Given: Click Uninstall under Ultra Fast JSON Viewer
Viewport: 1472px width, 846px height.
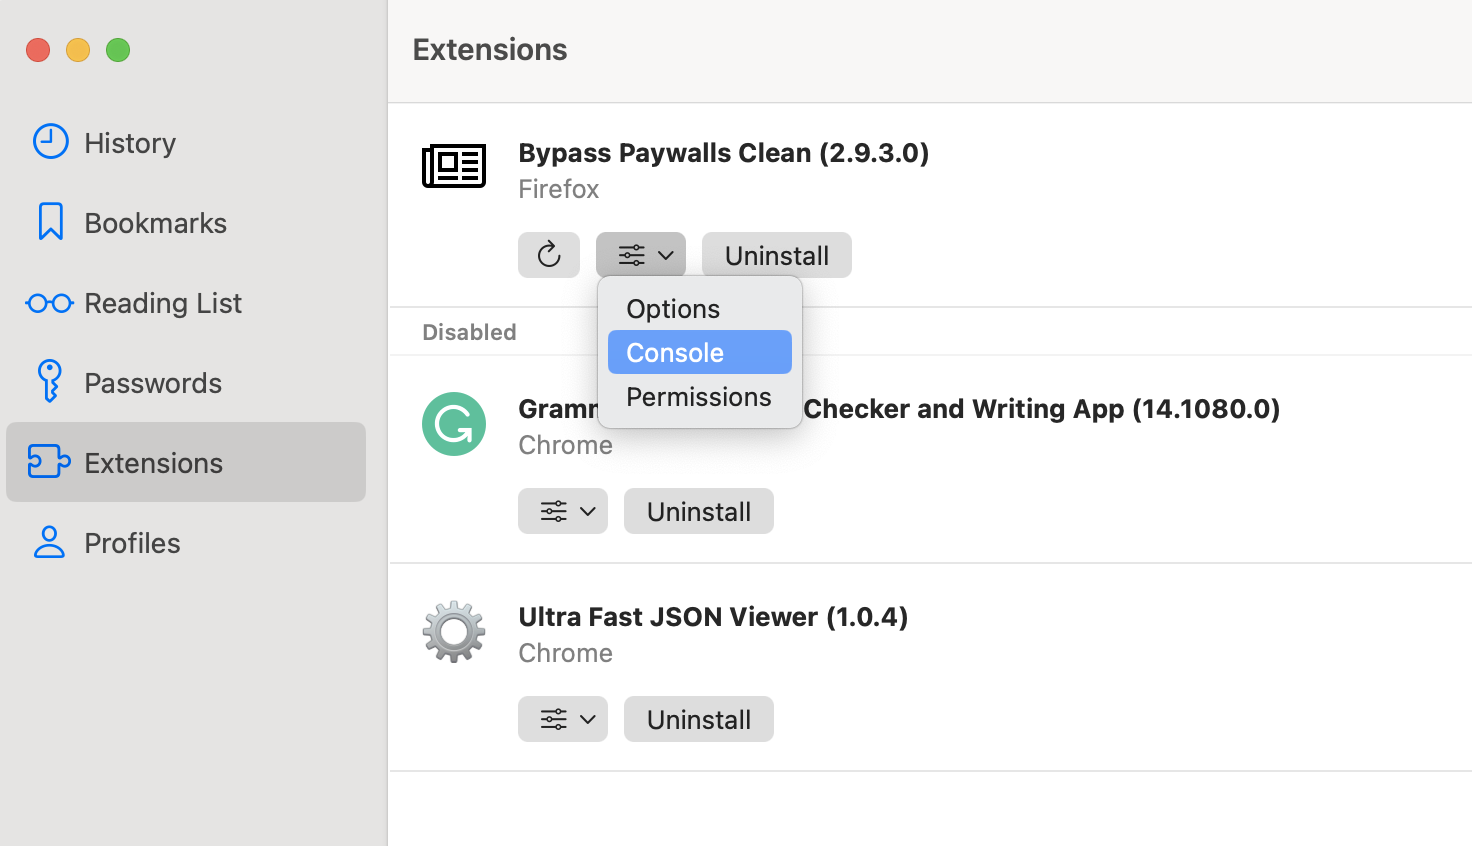Looking at the screenshot, I should click(698, 719).
